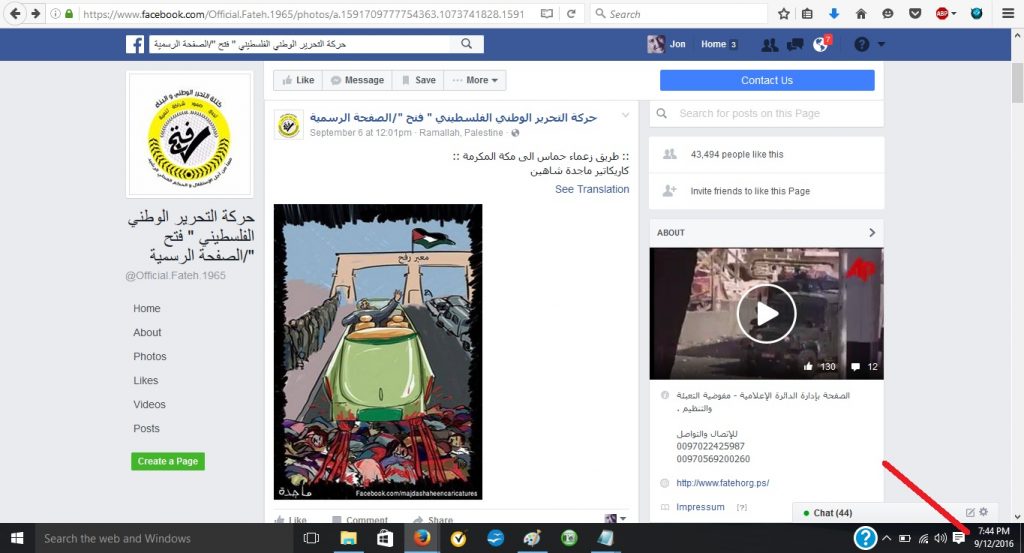
Task: Open the Firefox downloads arrow
Action: tap(834, 14)
